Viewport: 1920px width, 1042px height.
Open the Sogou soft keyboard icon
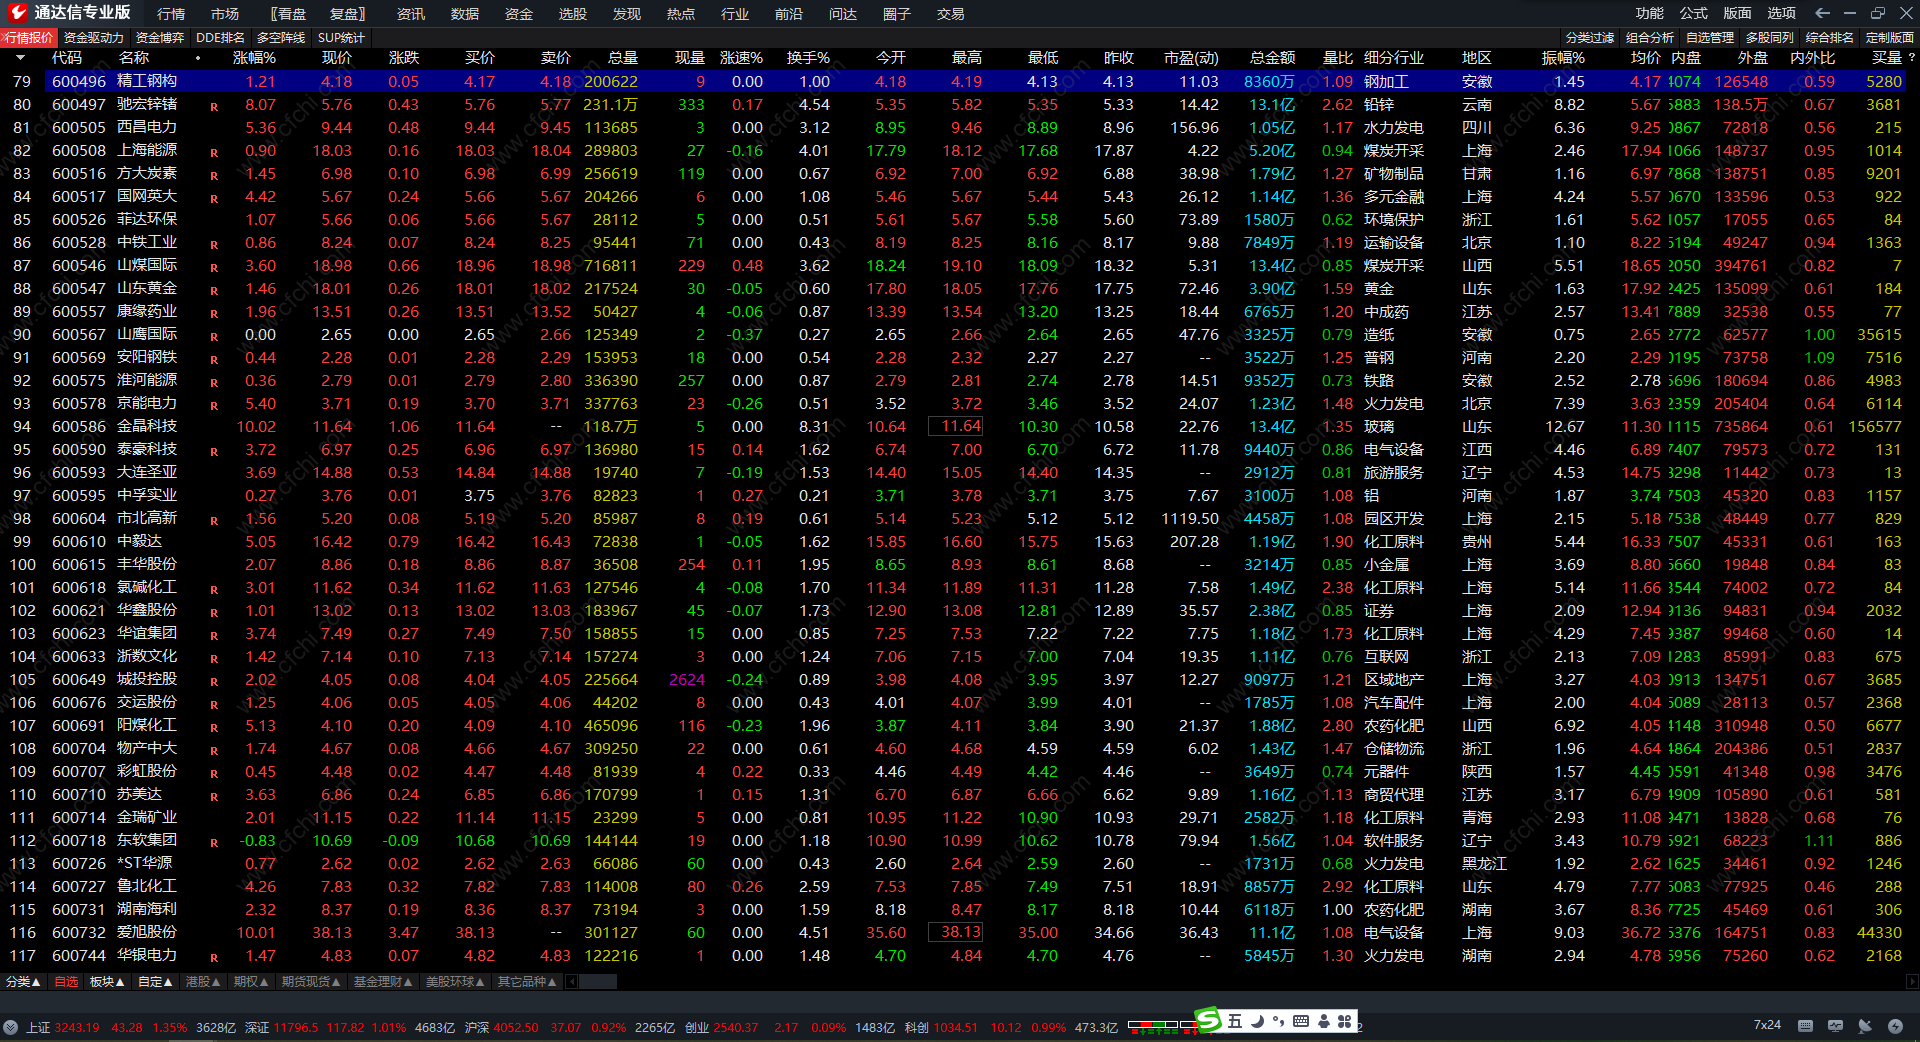coord(1301,1021)
